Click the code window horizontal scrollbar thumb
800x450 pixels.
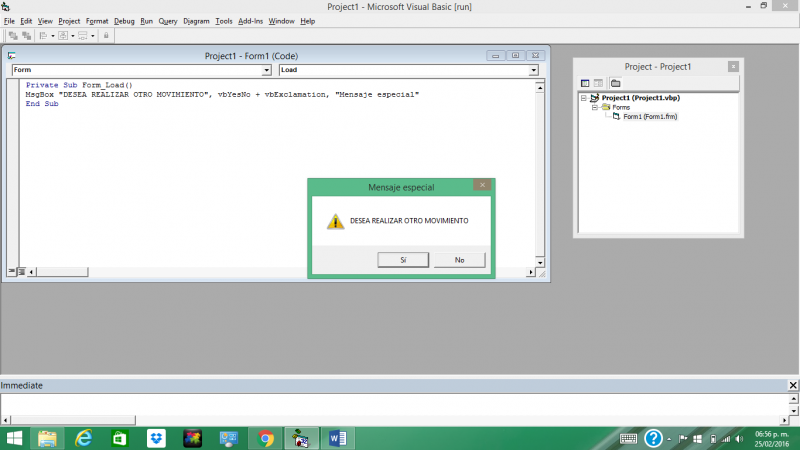pyautogui.click(x=62, y=272)
